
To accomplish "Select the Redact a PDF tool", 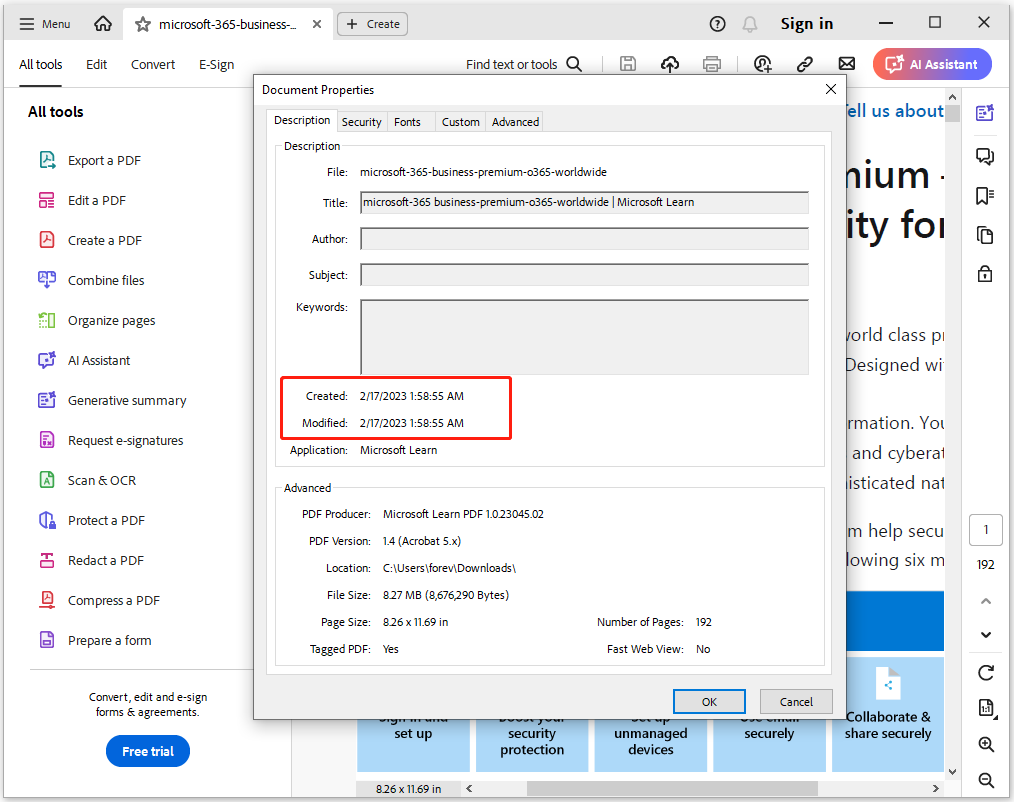I will click(105, 560).
